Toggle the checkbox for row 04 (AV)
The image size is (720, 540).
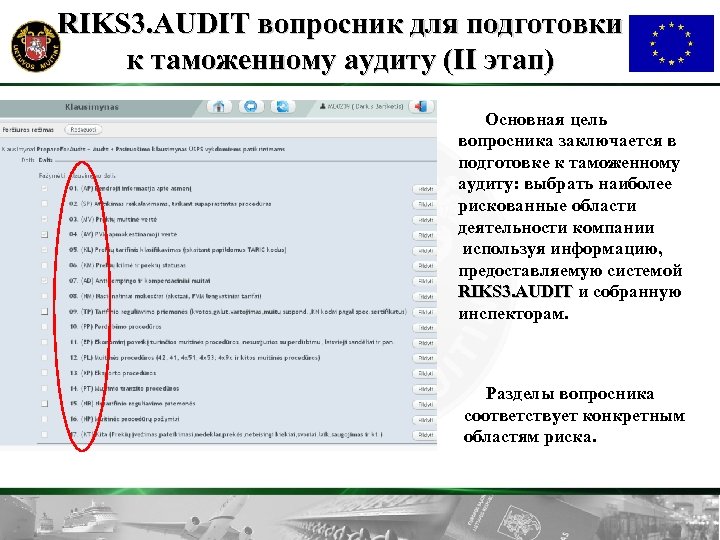[45, 235]
